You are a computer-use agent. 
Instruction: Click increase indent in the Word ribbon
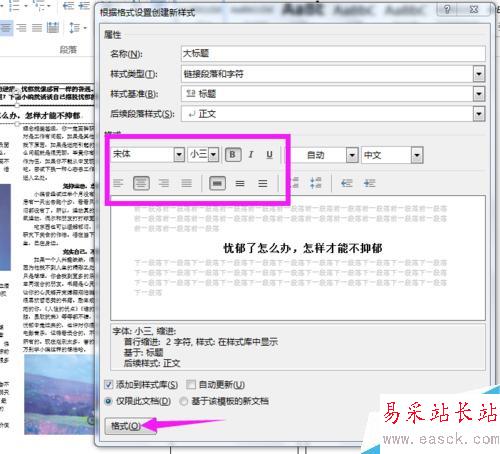(84, 6)
